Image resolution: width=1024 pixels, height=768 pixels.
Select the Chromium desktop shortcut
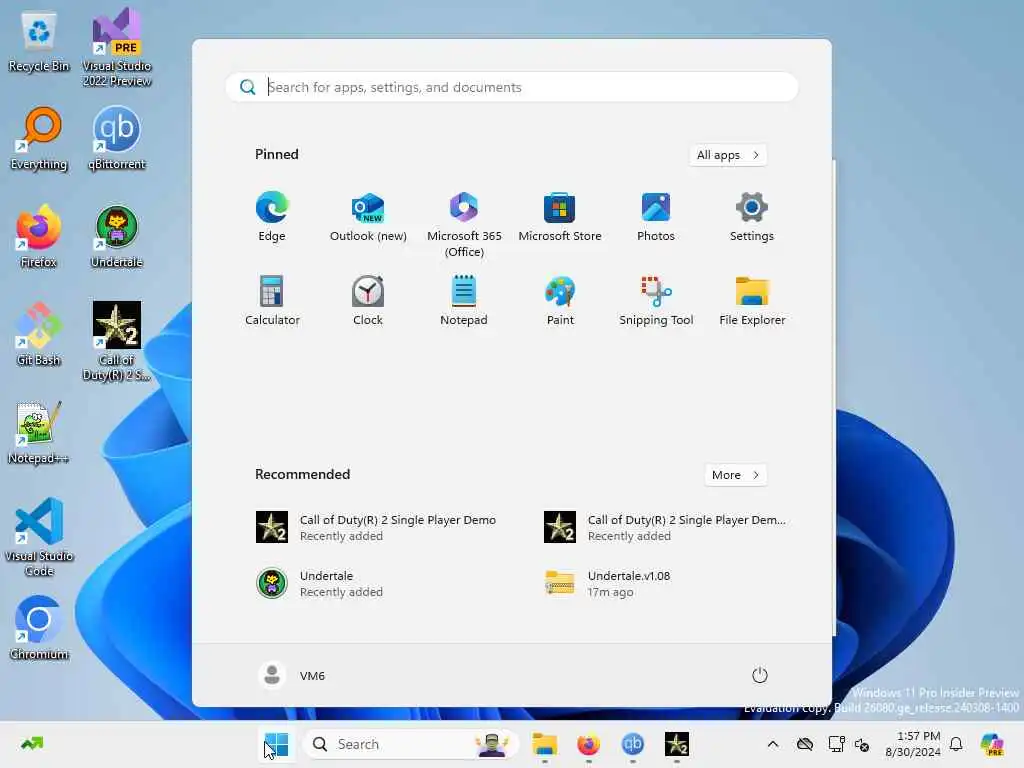tap(39, 628)
